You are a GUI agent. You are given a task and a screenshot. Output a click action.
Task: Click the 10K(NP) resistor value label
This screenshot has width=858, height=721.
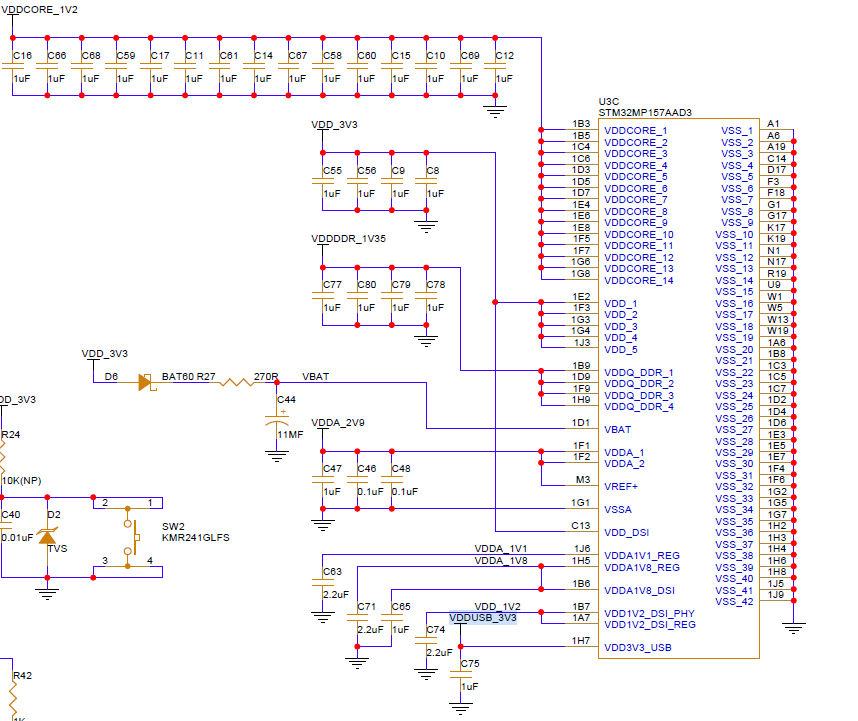pyautogui.click(x=21, y=480)
